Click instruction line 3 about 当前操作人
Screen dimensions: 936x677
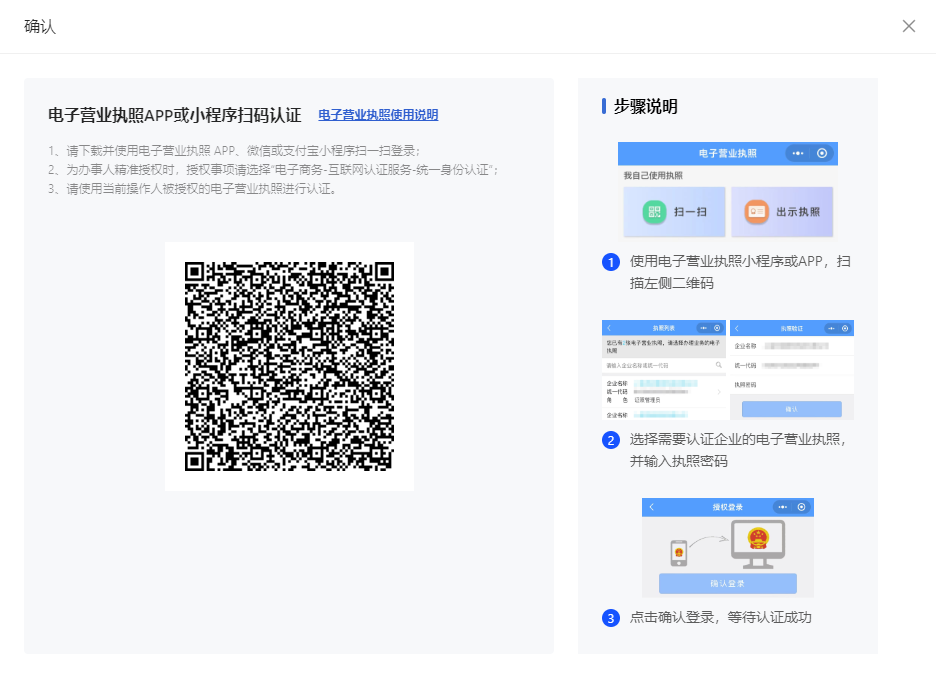192,189
